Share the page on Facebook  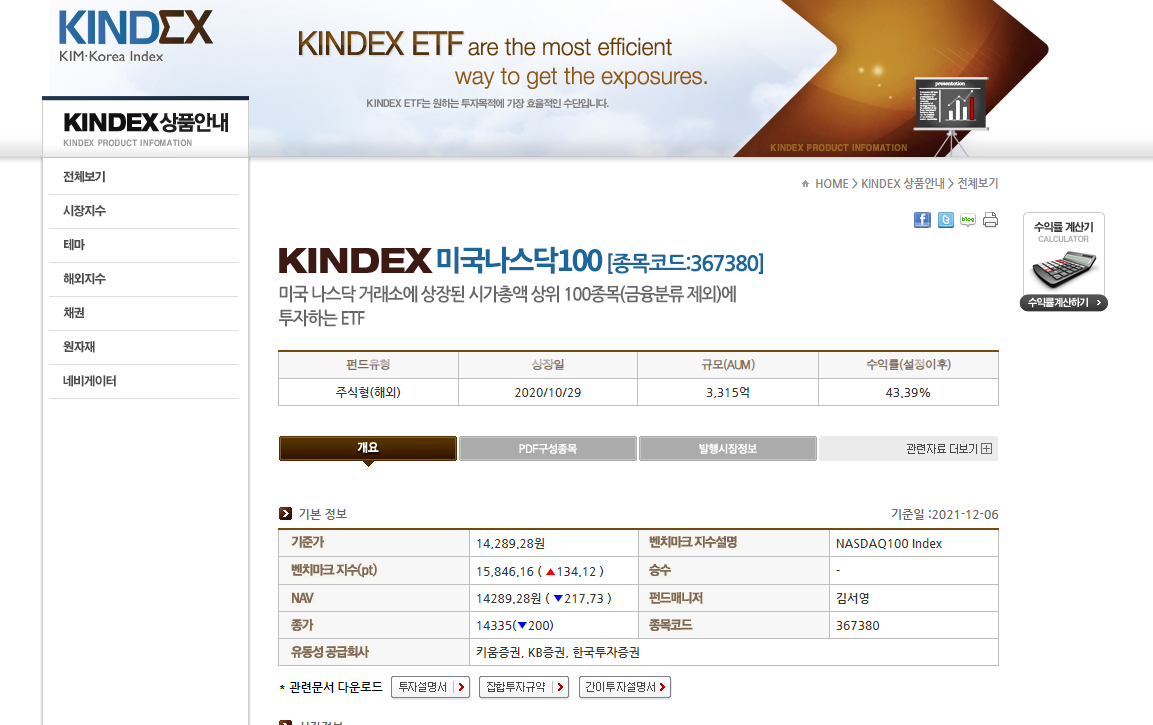pos(922,220)
